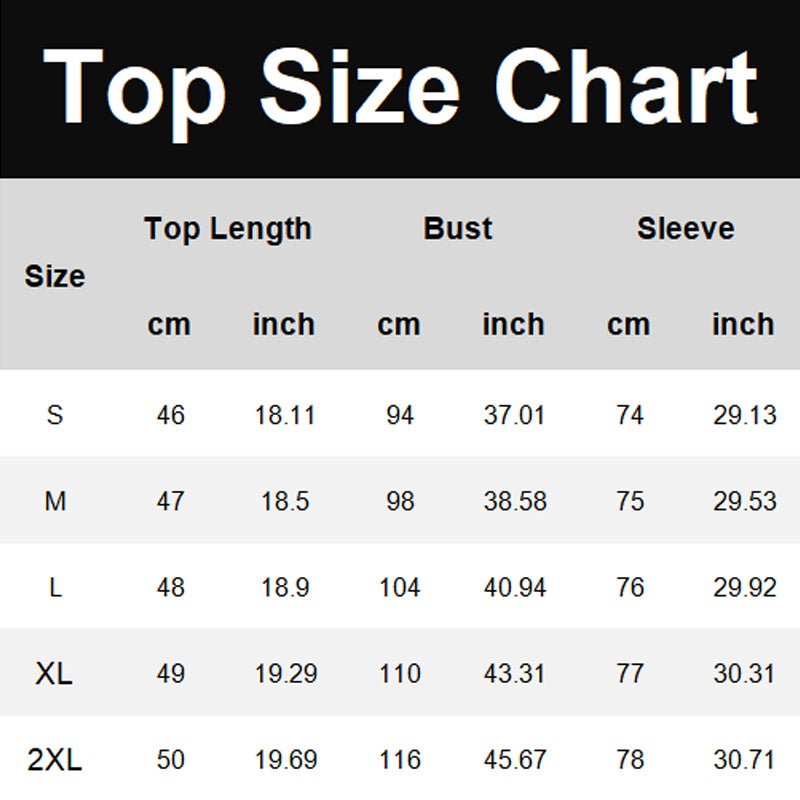Click the 37.01 bust inch value
Image resolution: width=800 pixels, height=800 pixels.
coord(515,414)
